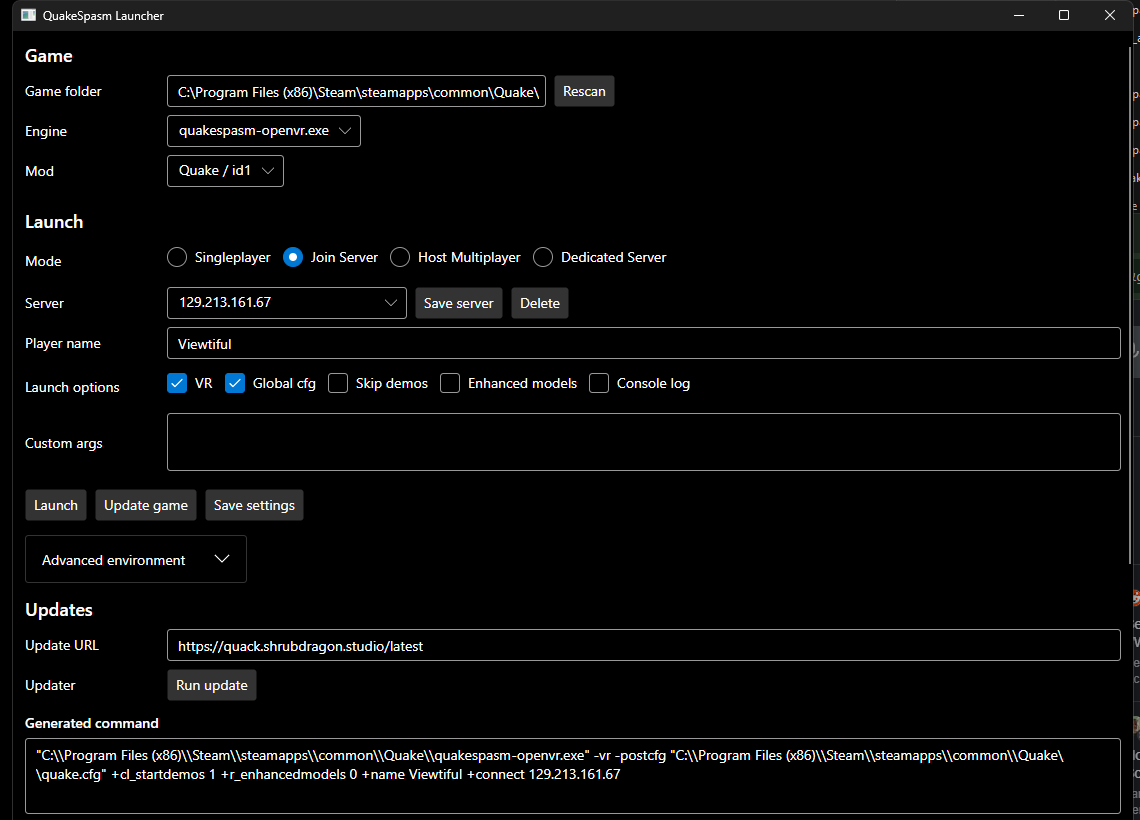This screenshot has height=820, width=1140.
Task: Click the vertical scrollbar on the right
Action: (x=1131, y=305)
